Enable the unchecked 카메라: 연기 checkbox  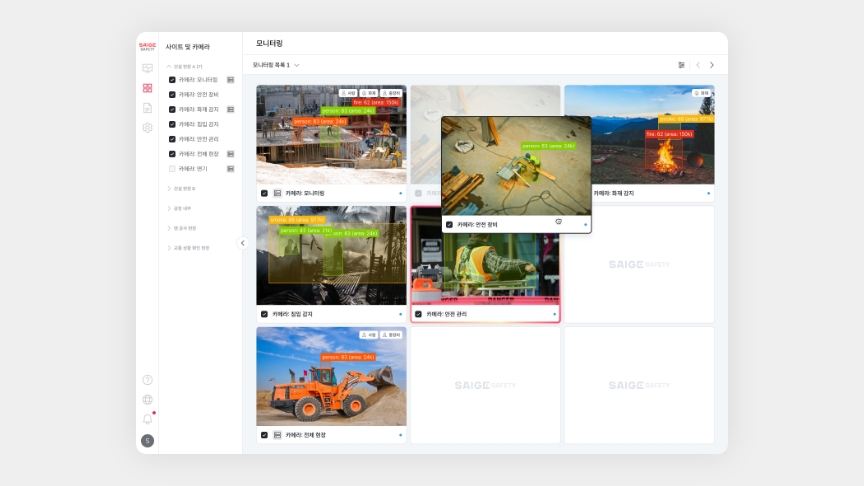click(172, 169)
